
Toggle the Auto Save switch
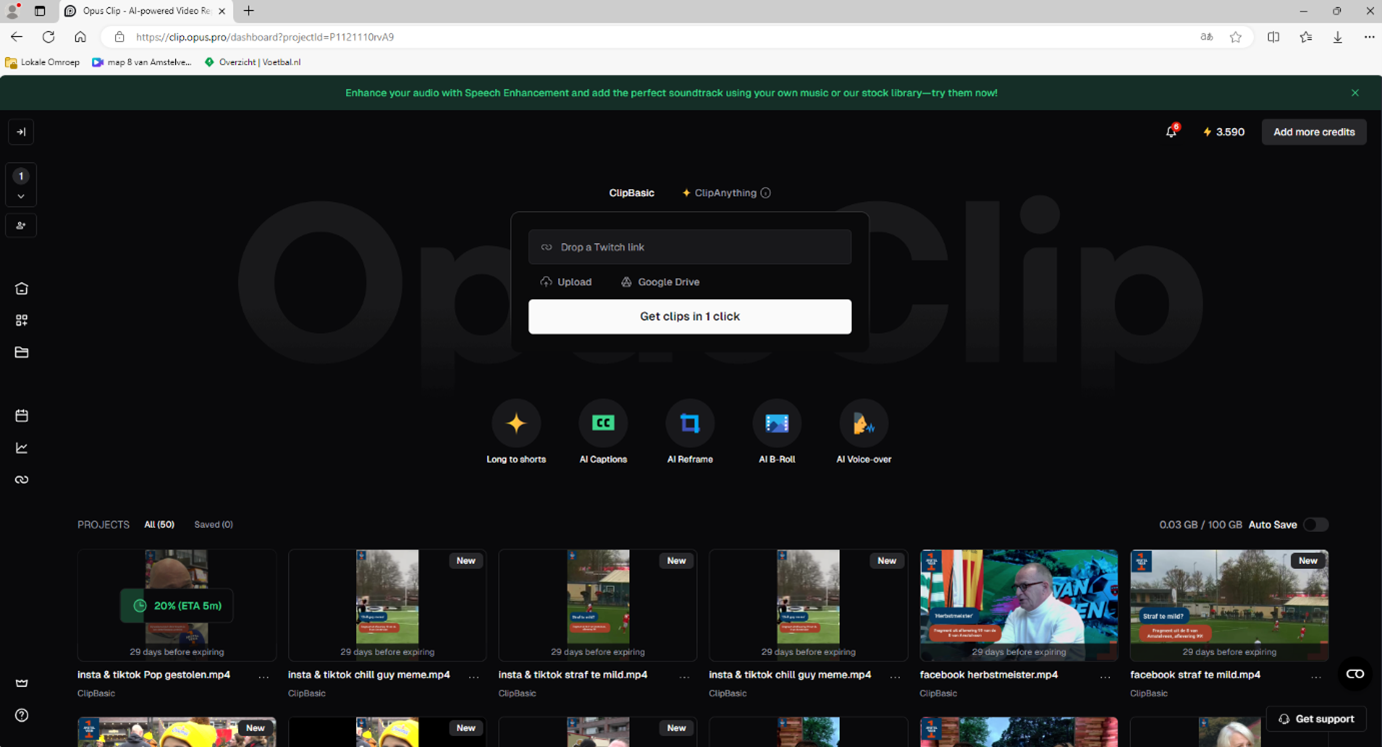pyautogui.click(x=1316, y=525)
